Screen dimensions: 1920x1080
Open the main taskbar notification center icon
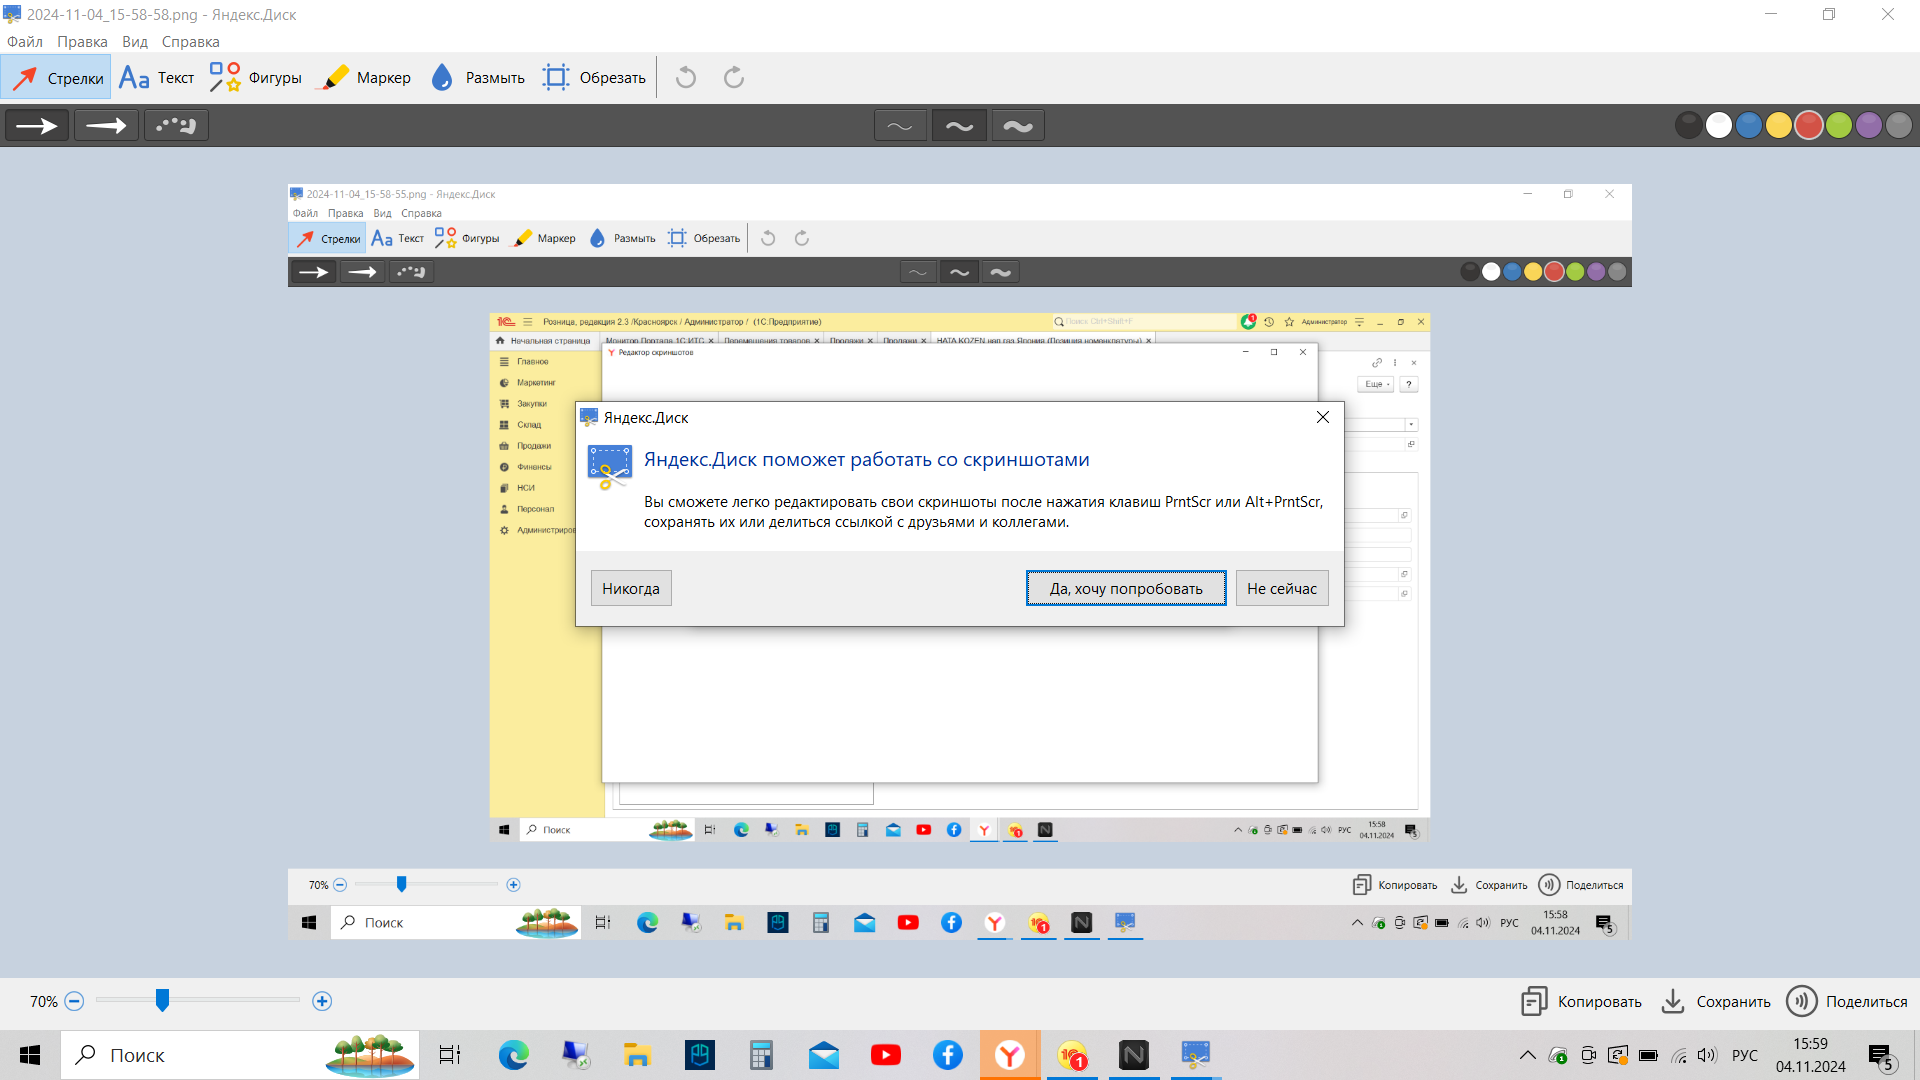[1881, 1056]
